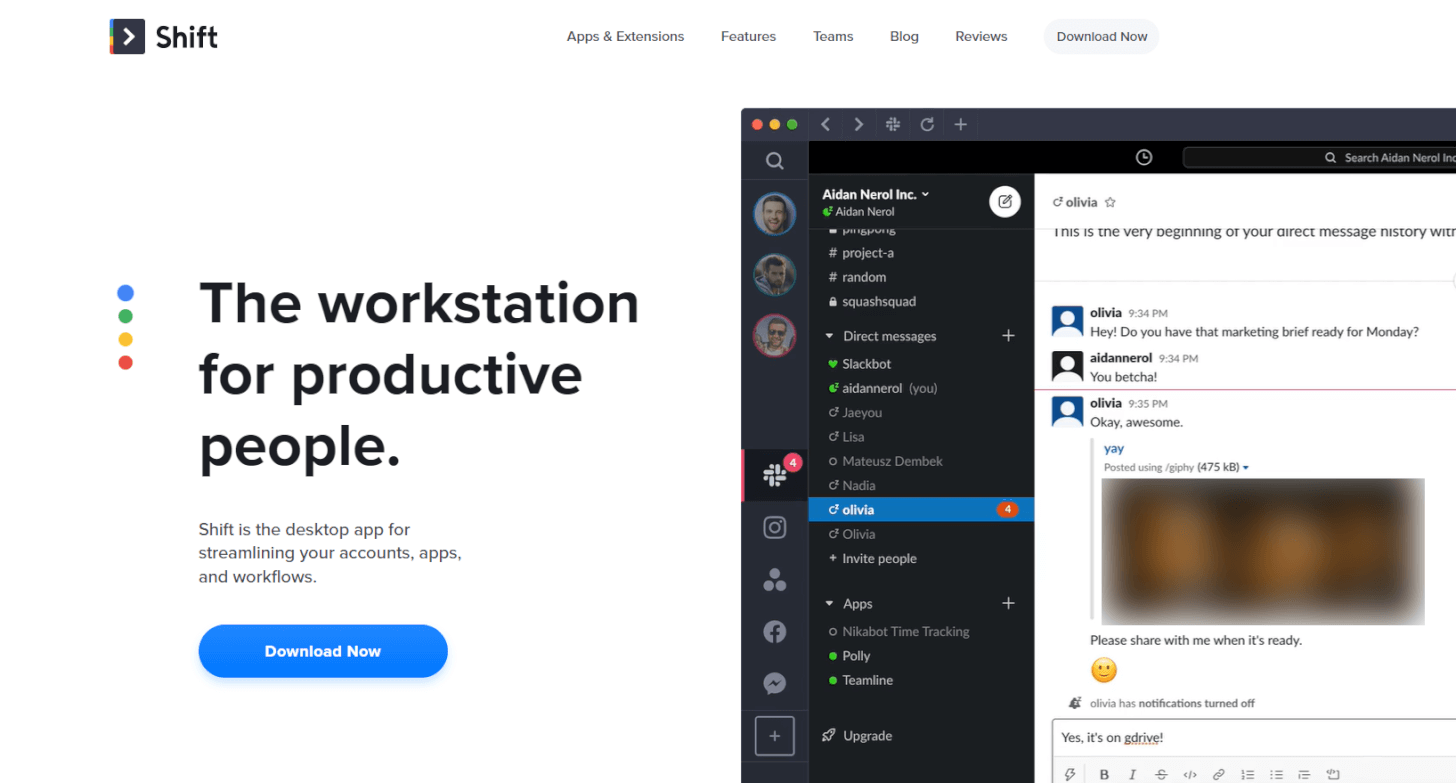Image resolution: width=1456 pixels, height=783 pixels.
Task: Switch to the top account avatar in the sidebar
Action: click(775, 213)
